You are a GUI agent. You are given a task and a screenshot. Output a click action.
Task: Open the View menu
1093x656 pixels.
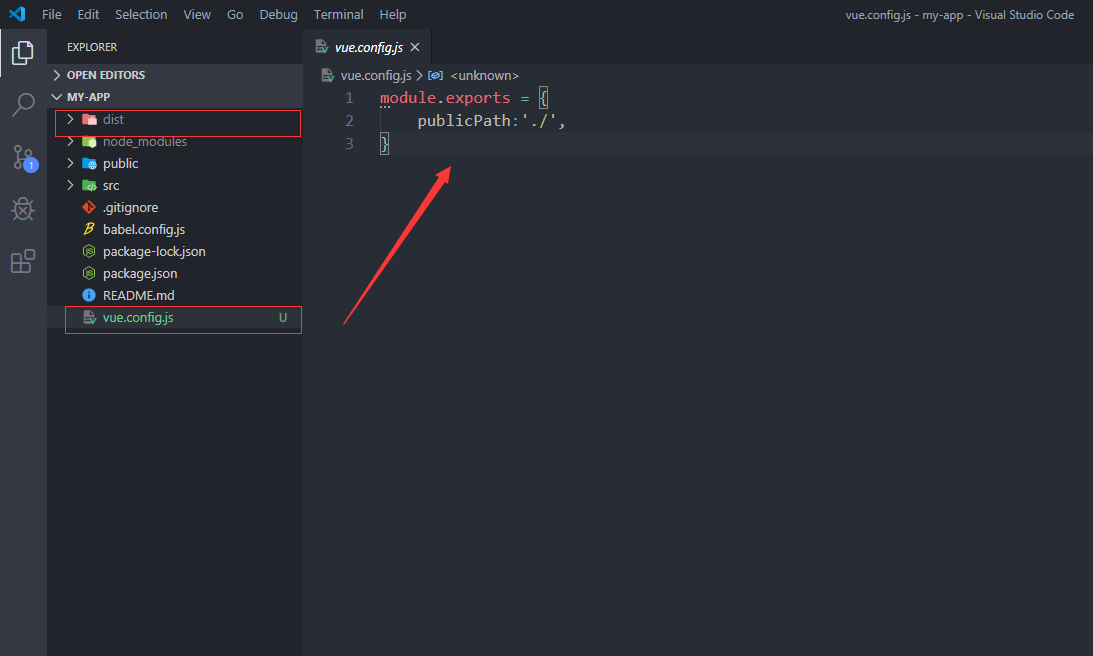click(197, 15)
